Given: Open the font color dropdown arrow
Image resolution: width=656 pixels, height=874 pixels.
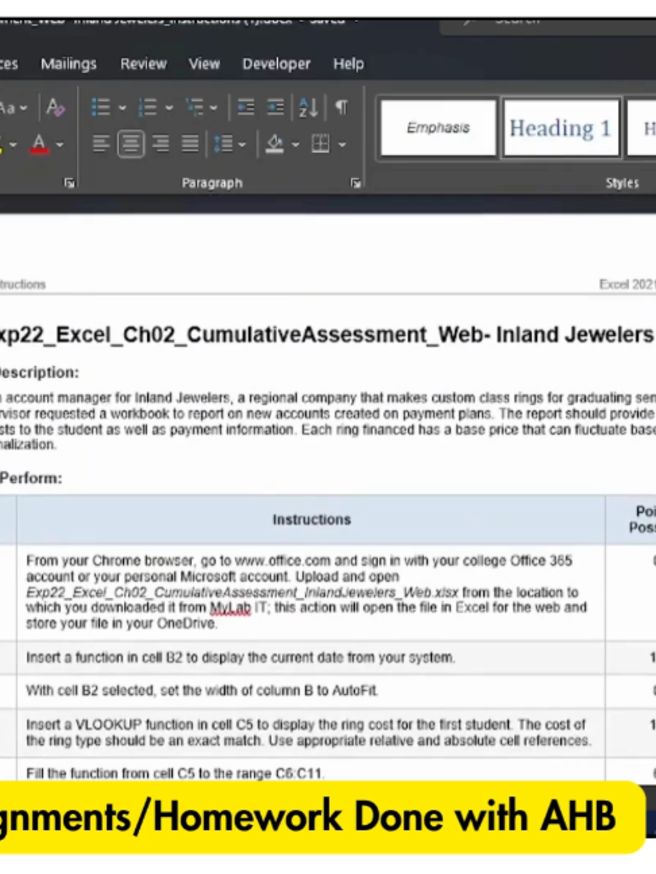Looking at the screenshot, I should (x=60, y=145).
